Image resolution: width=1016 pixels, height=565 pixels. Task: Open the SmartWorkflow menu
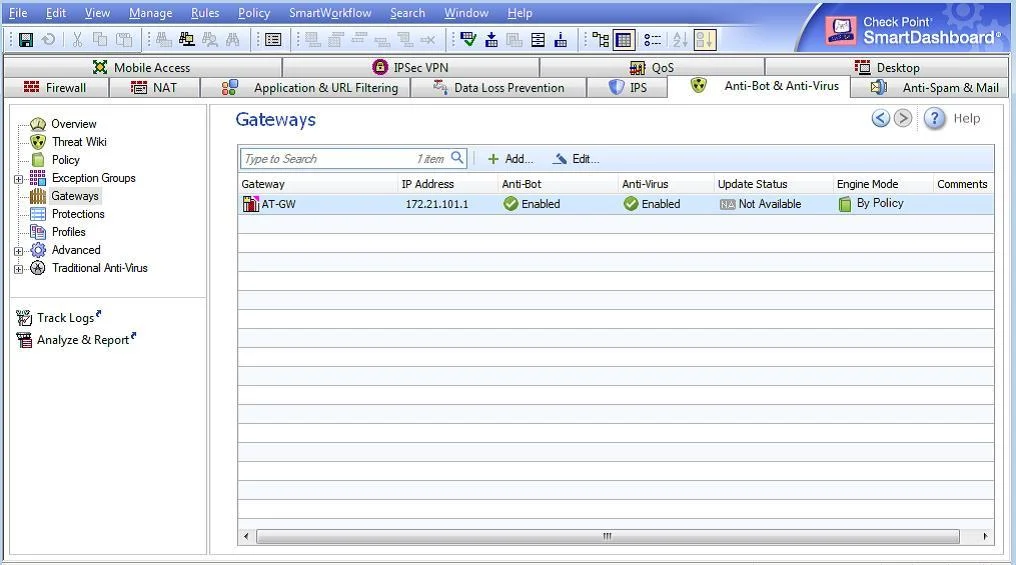[330, 13]
